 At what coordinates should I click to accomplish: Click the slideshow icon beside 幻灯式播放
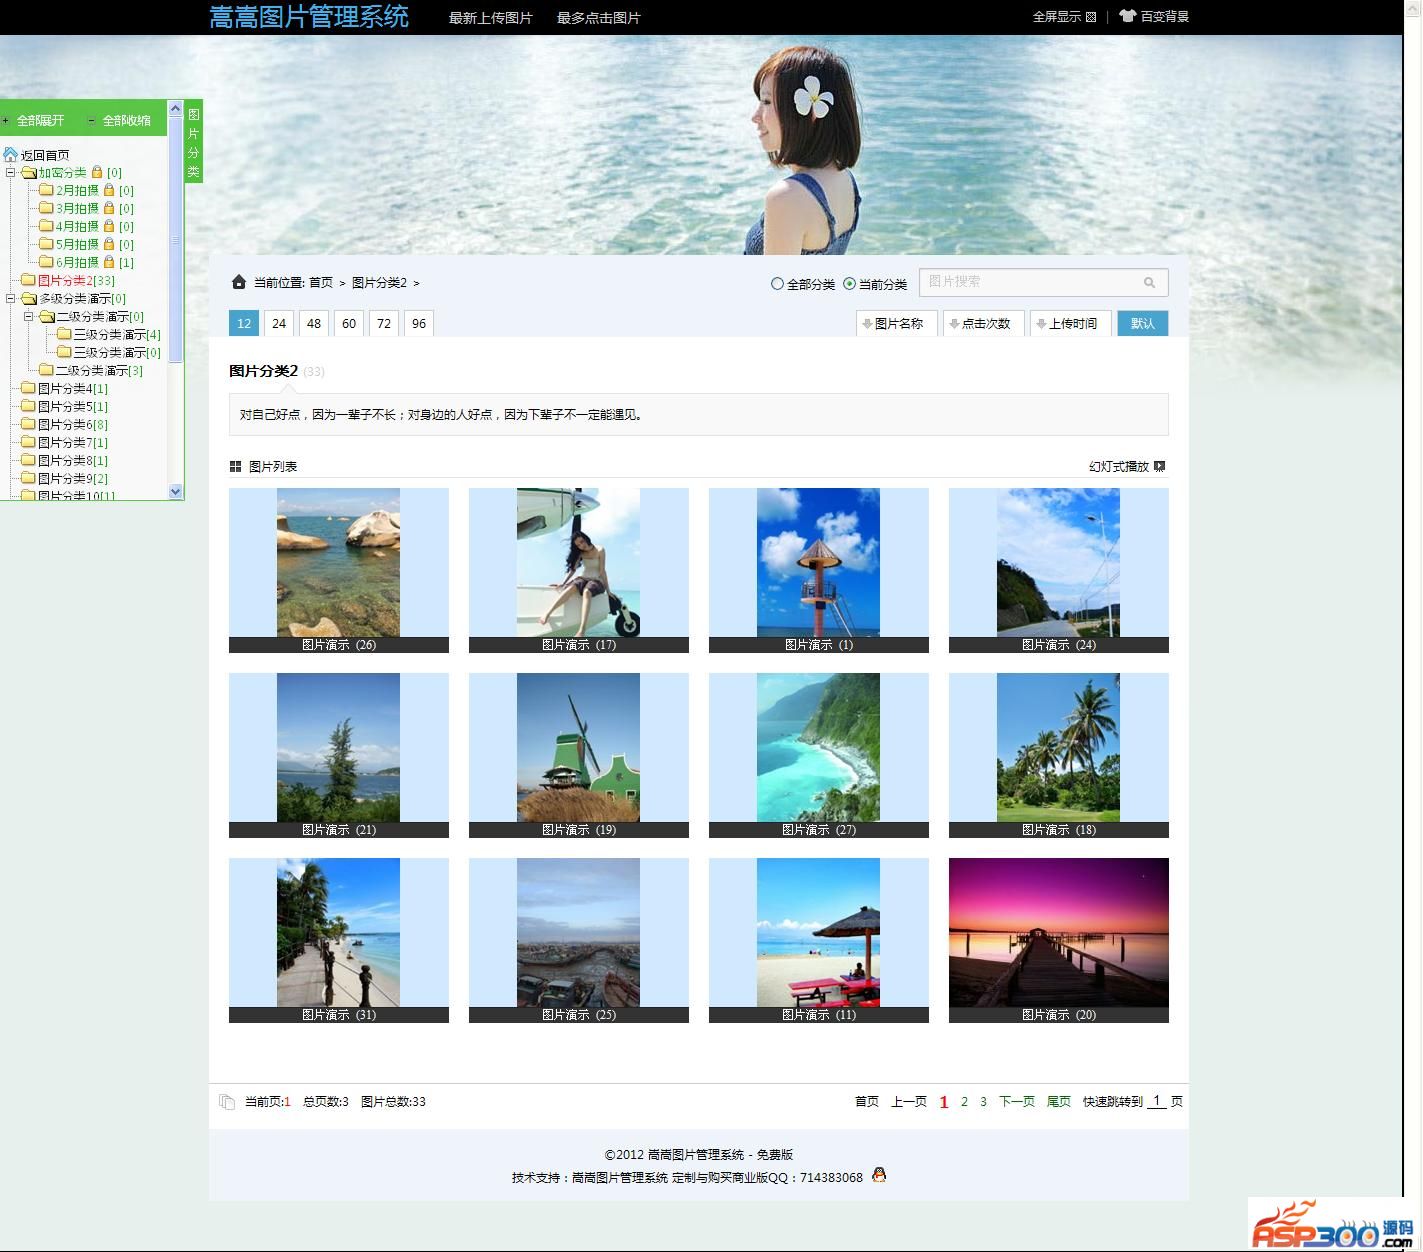coord(1159,466)
